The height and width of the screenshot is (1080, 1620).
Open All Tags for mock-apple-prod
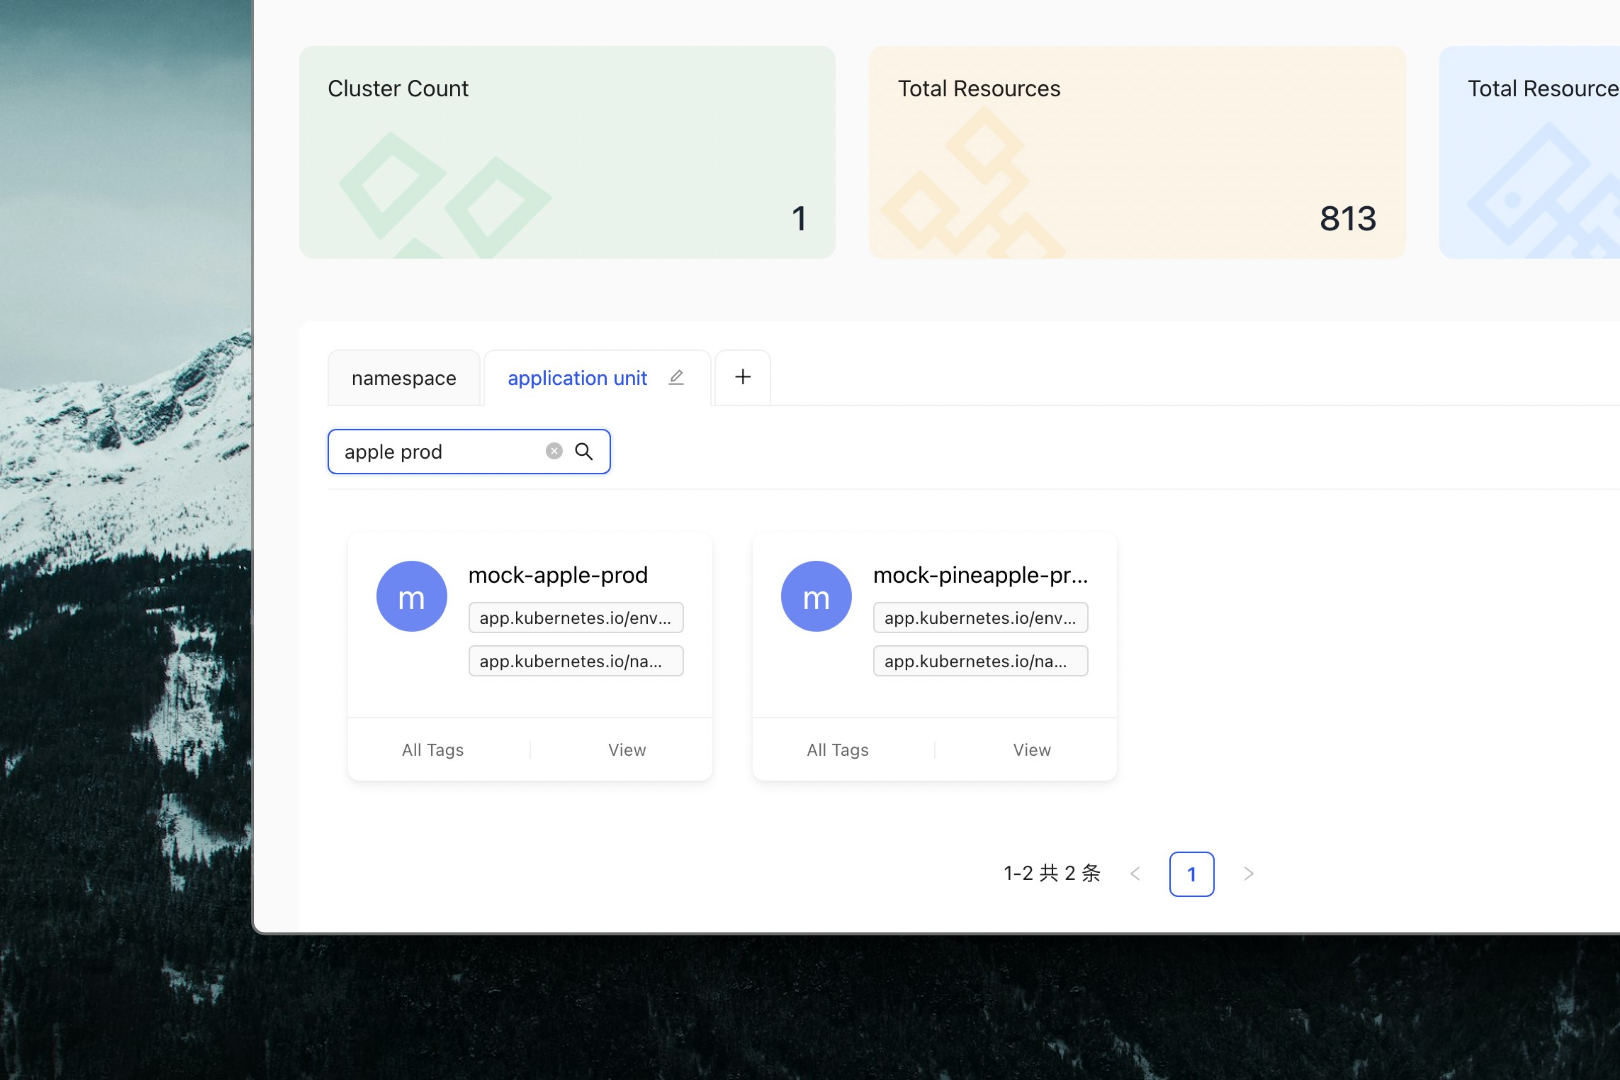click(433, 750)
